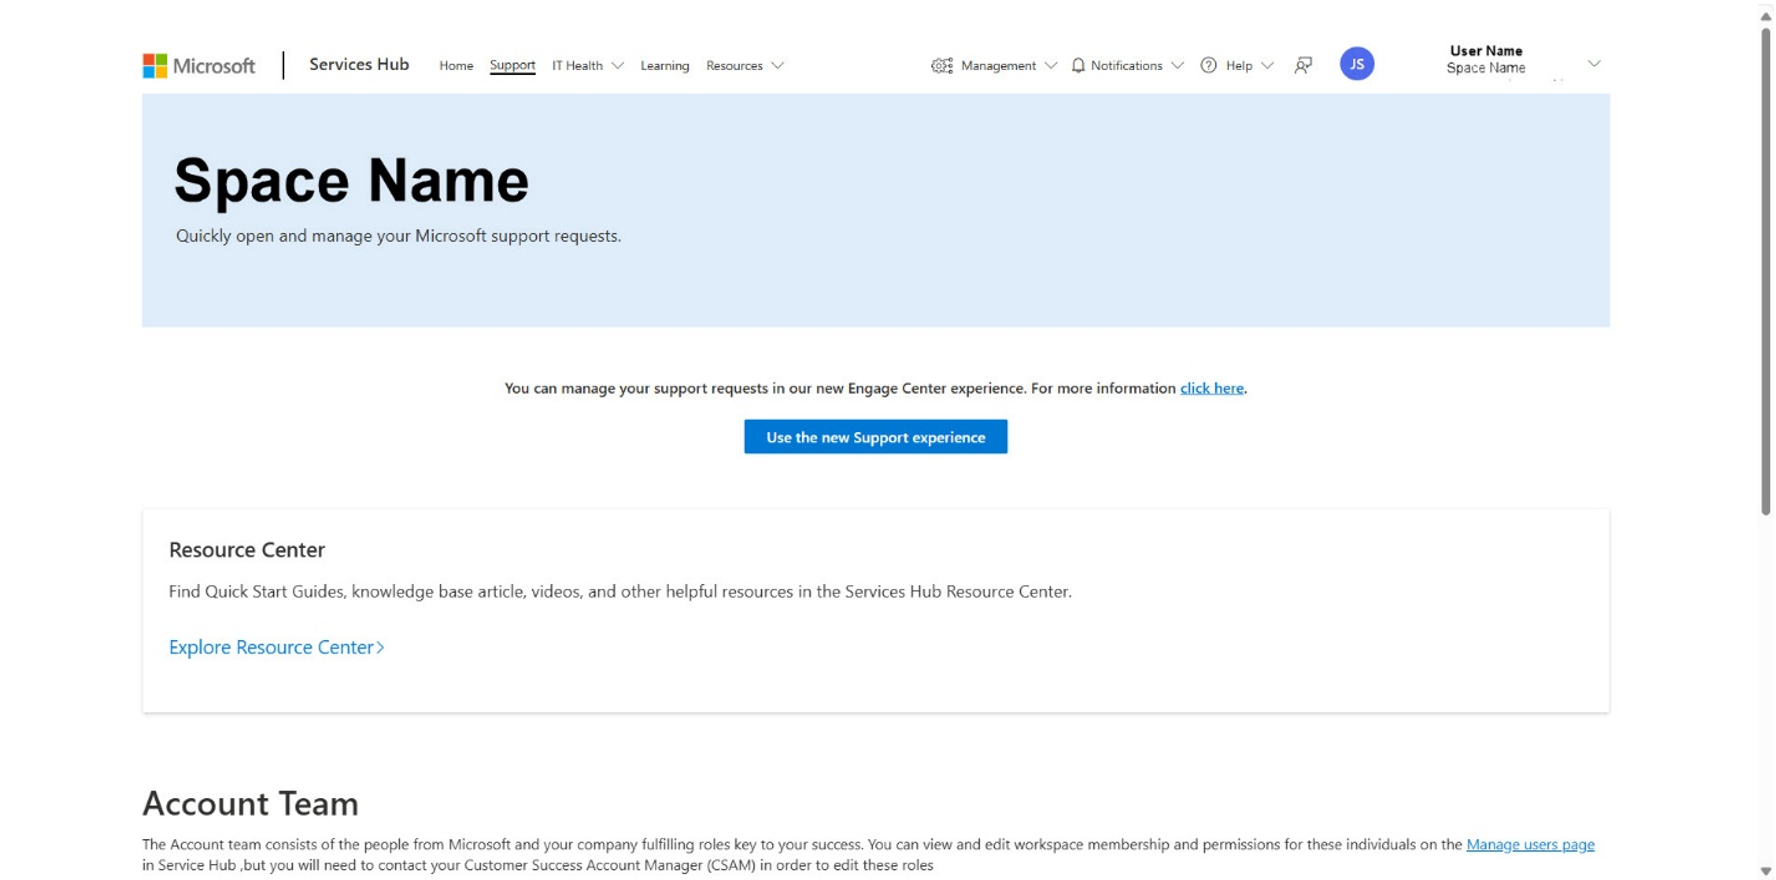
Task: Go to the Home menu item
Action: coord(456,66)
